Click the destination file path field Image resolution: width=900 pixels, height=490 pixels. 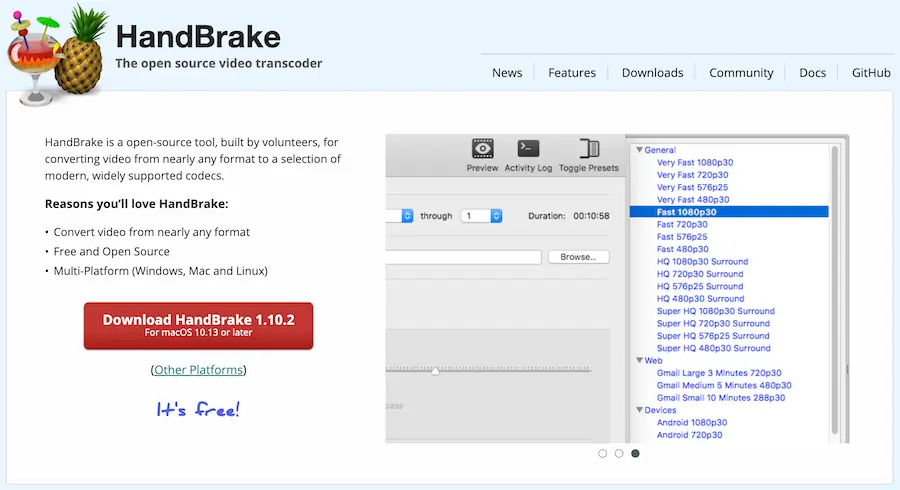tap(464, 257)
